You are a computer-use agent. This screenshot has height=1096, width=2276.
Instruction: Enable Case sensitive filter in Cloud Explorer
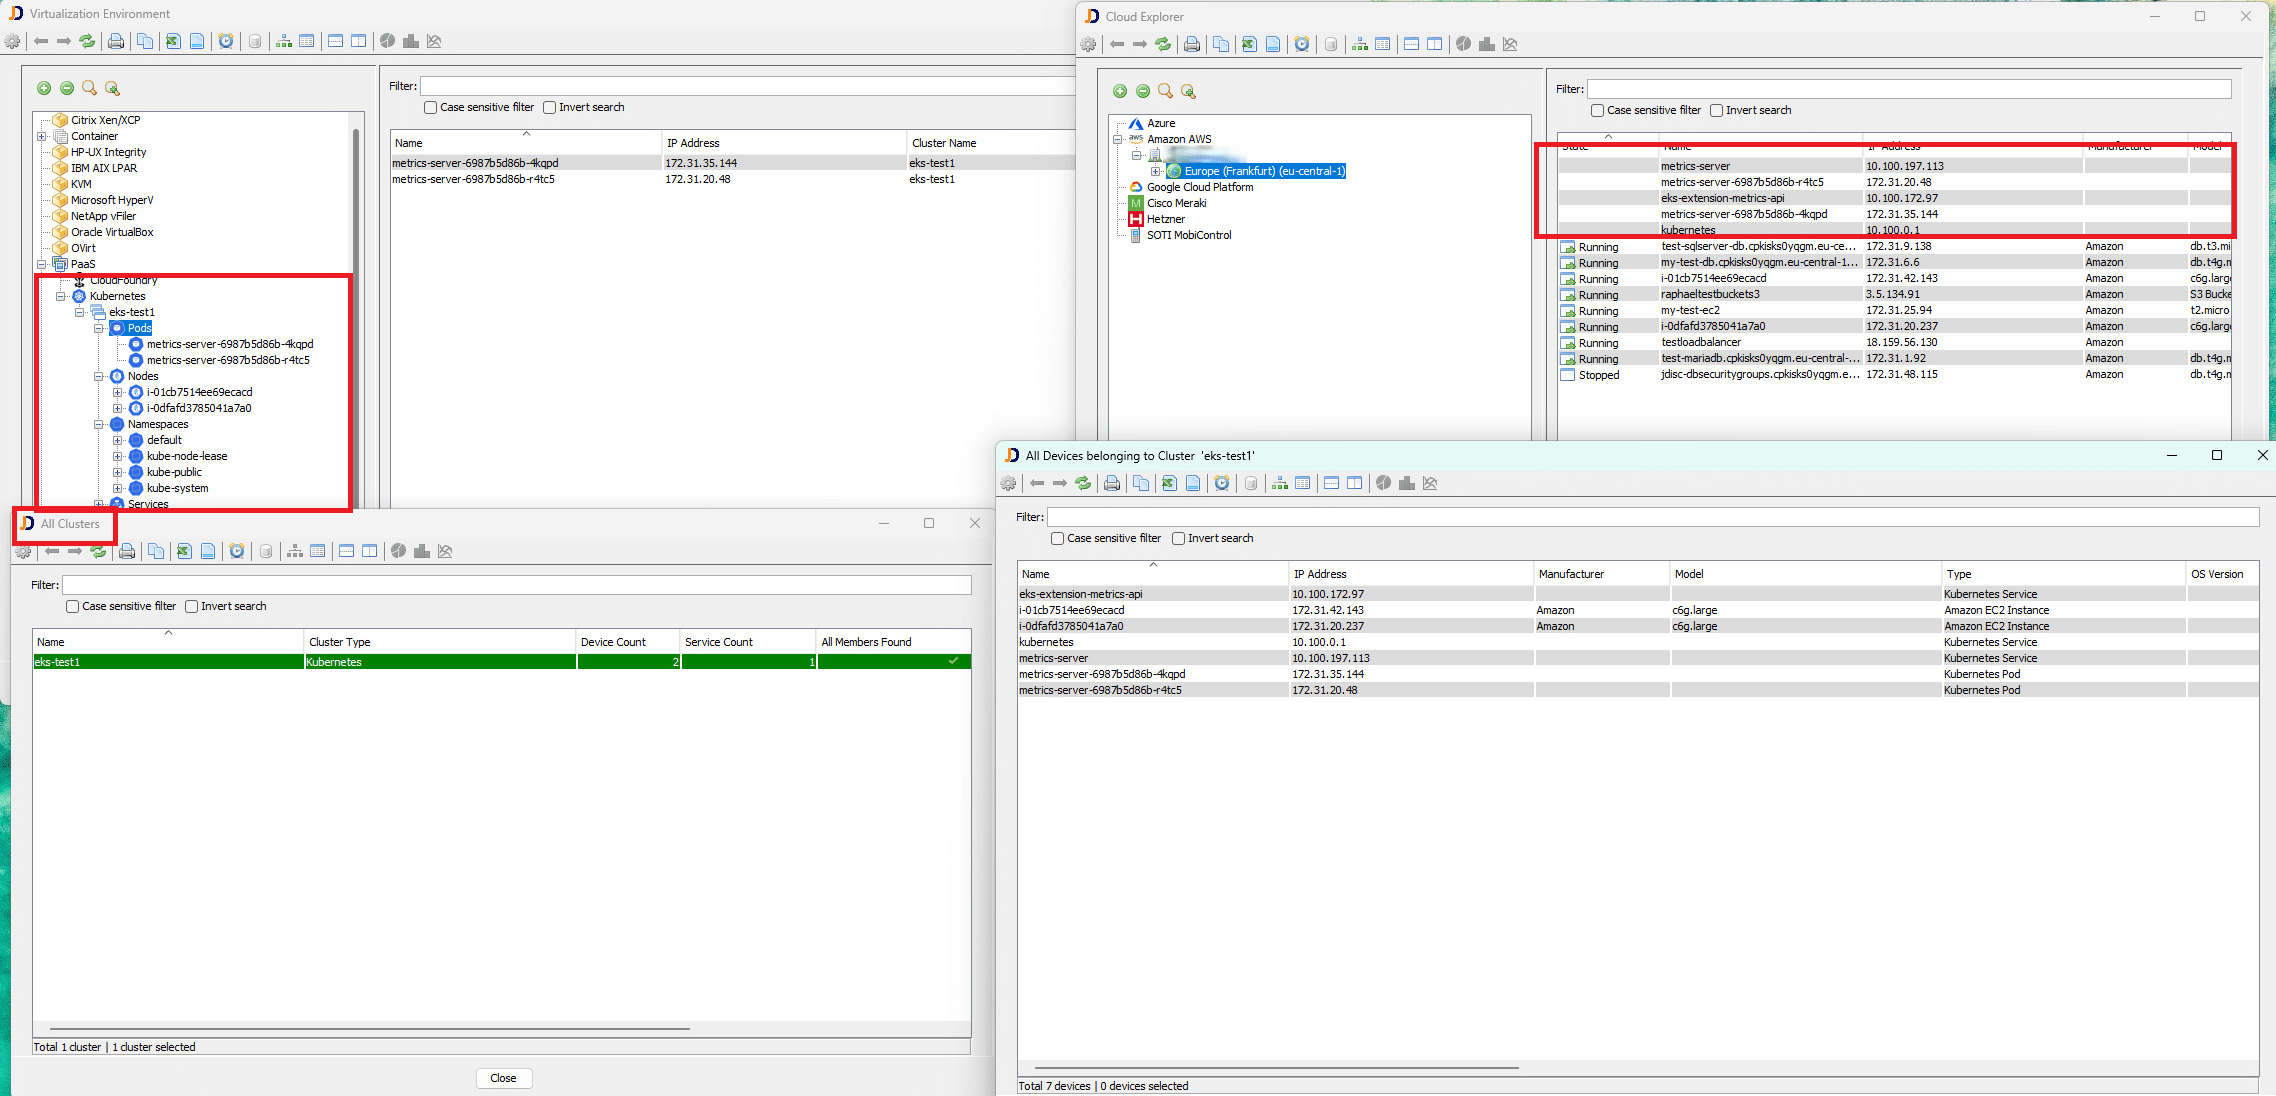[x=1596, y=110]
